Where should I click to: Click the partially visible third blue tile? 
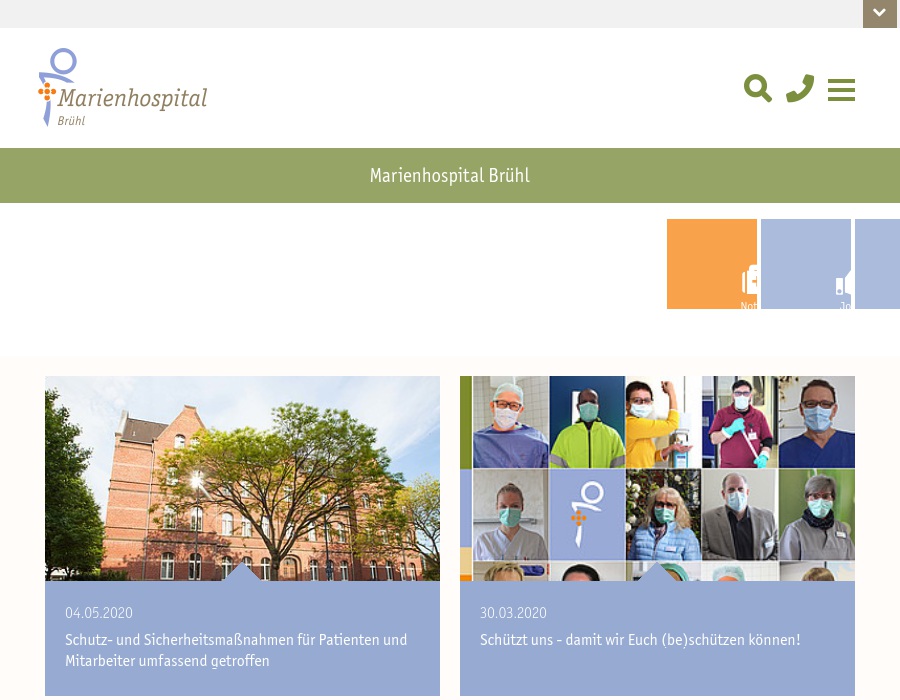tap(877, 264)
